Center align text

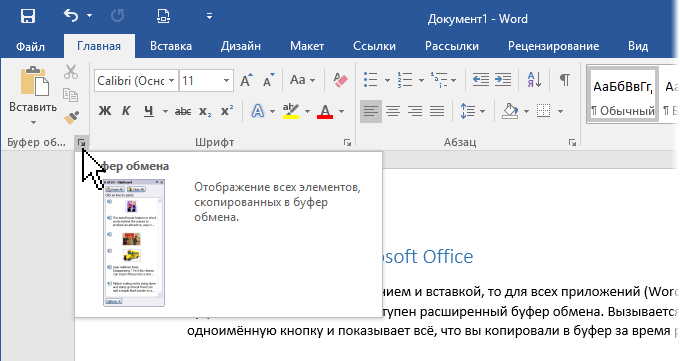pyautogui.click(x=393, y=112)
